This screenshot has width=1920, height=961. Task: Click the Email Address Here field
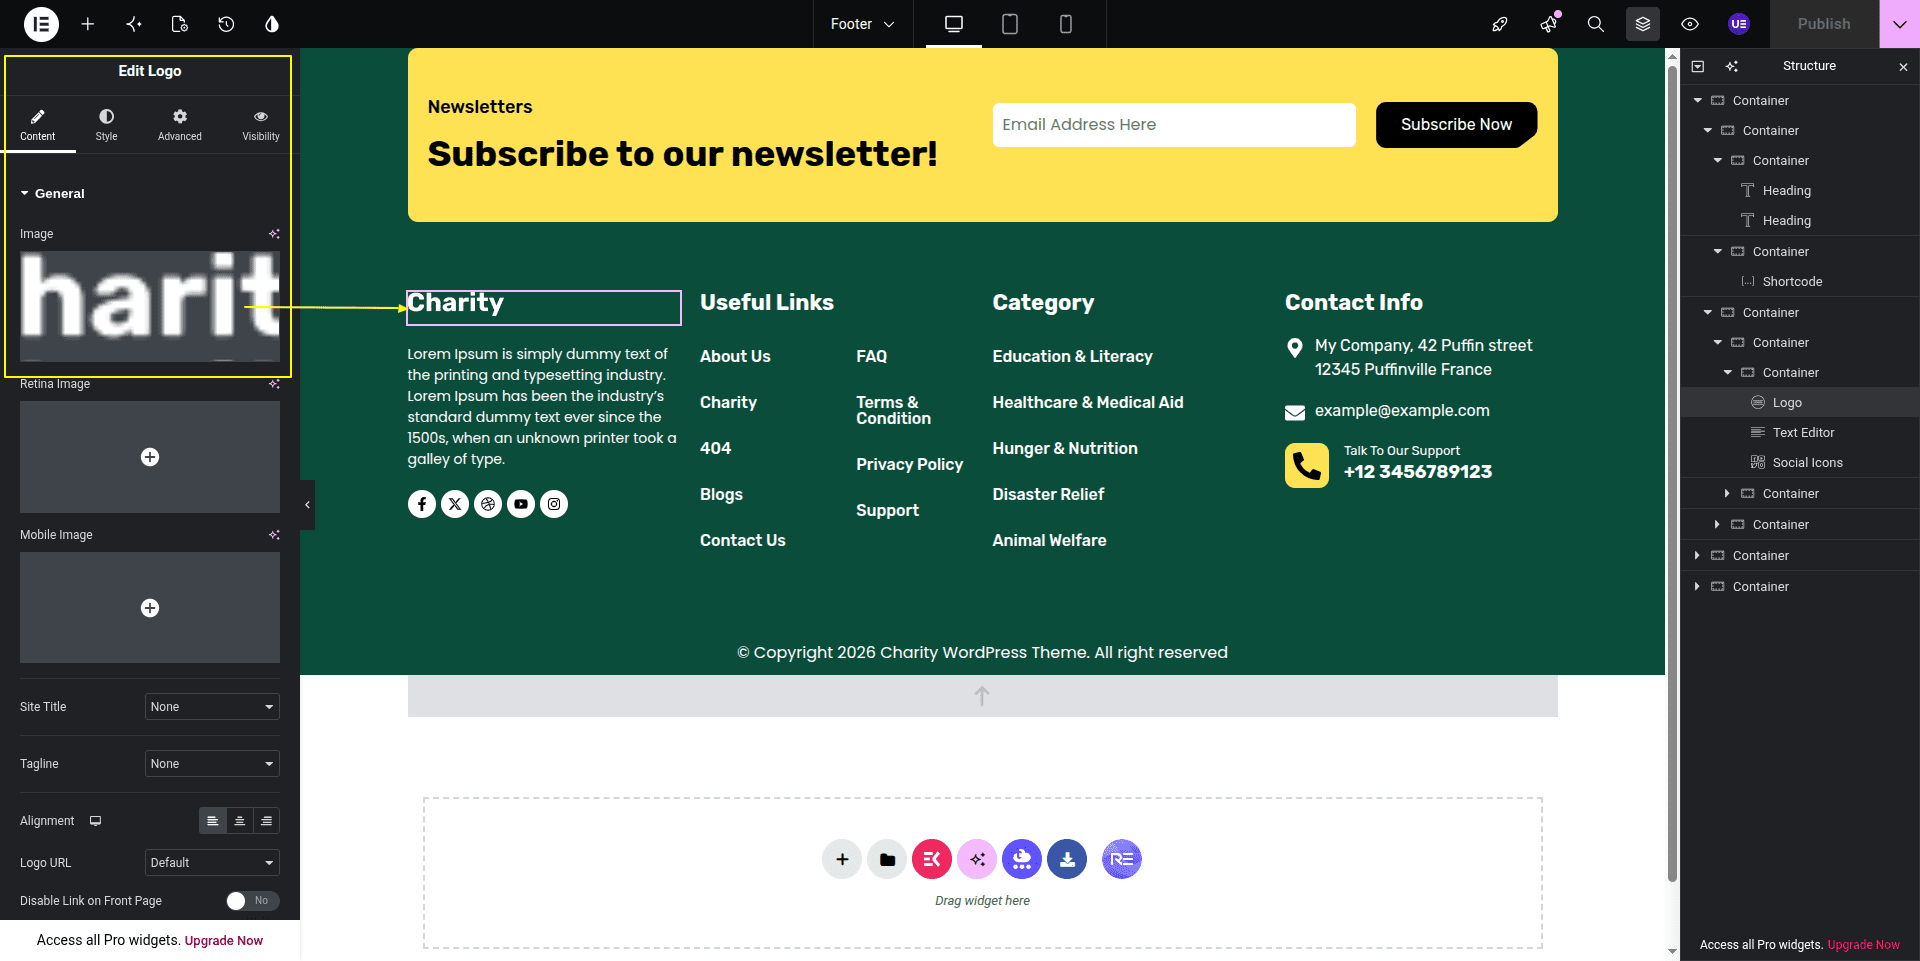point(1174,125)
